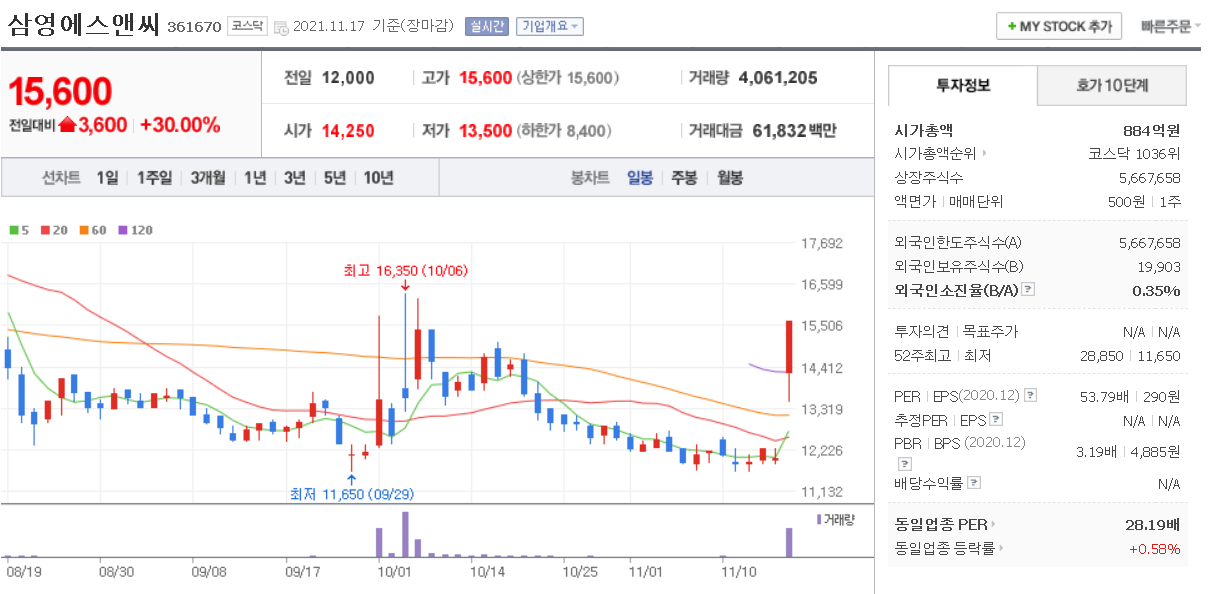The height and width of the screenshot is (594, 1213).
Task: Click the current price 15,600 in red
Action: click(60, 92)
